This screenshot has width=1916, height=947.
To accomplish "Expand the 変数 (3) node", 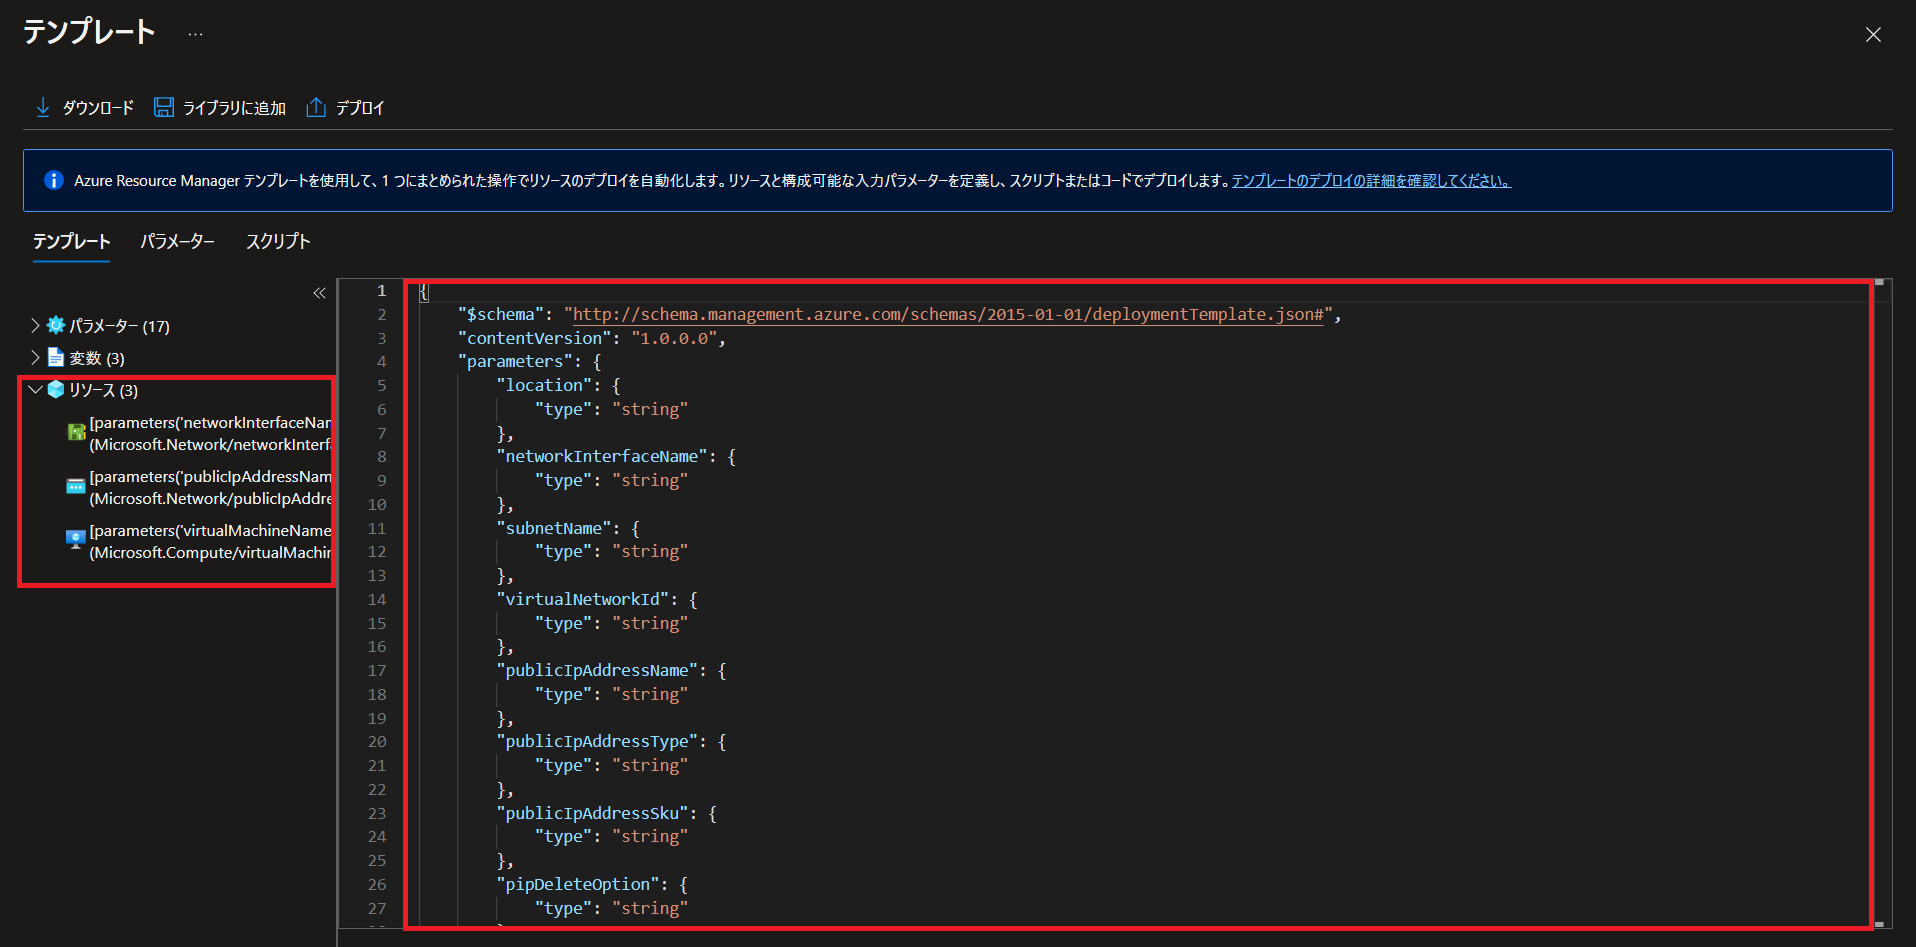I will 35,357.
